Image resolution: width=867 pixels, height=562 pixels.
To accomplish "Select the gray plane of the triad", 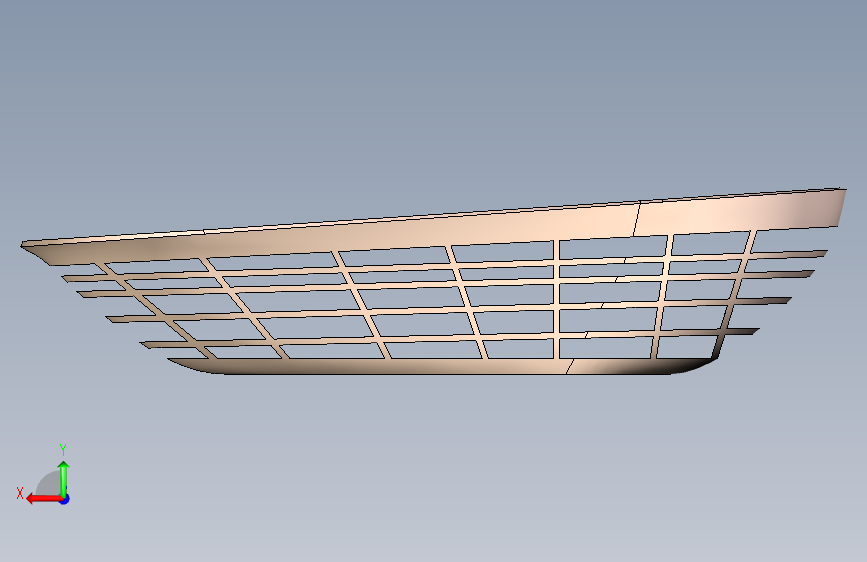I will (49, 484).
